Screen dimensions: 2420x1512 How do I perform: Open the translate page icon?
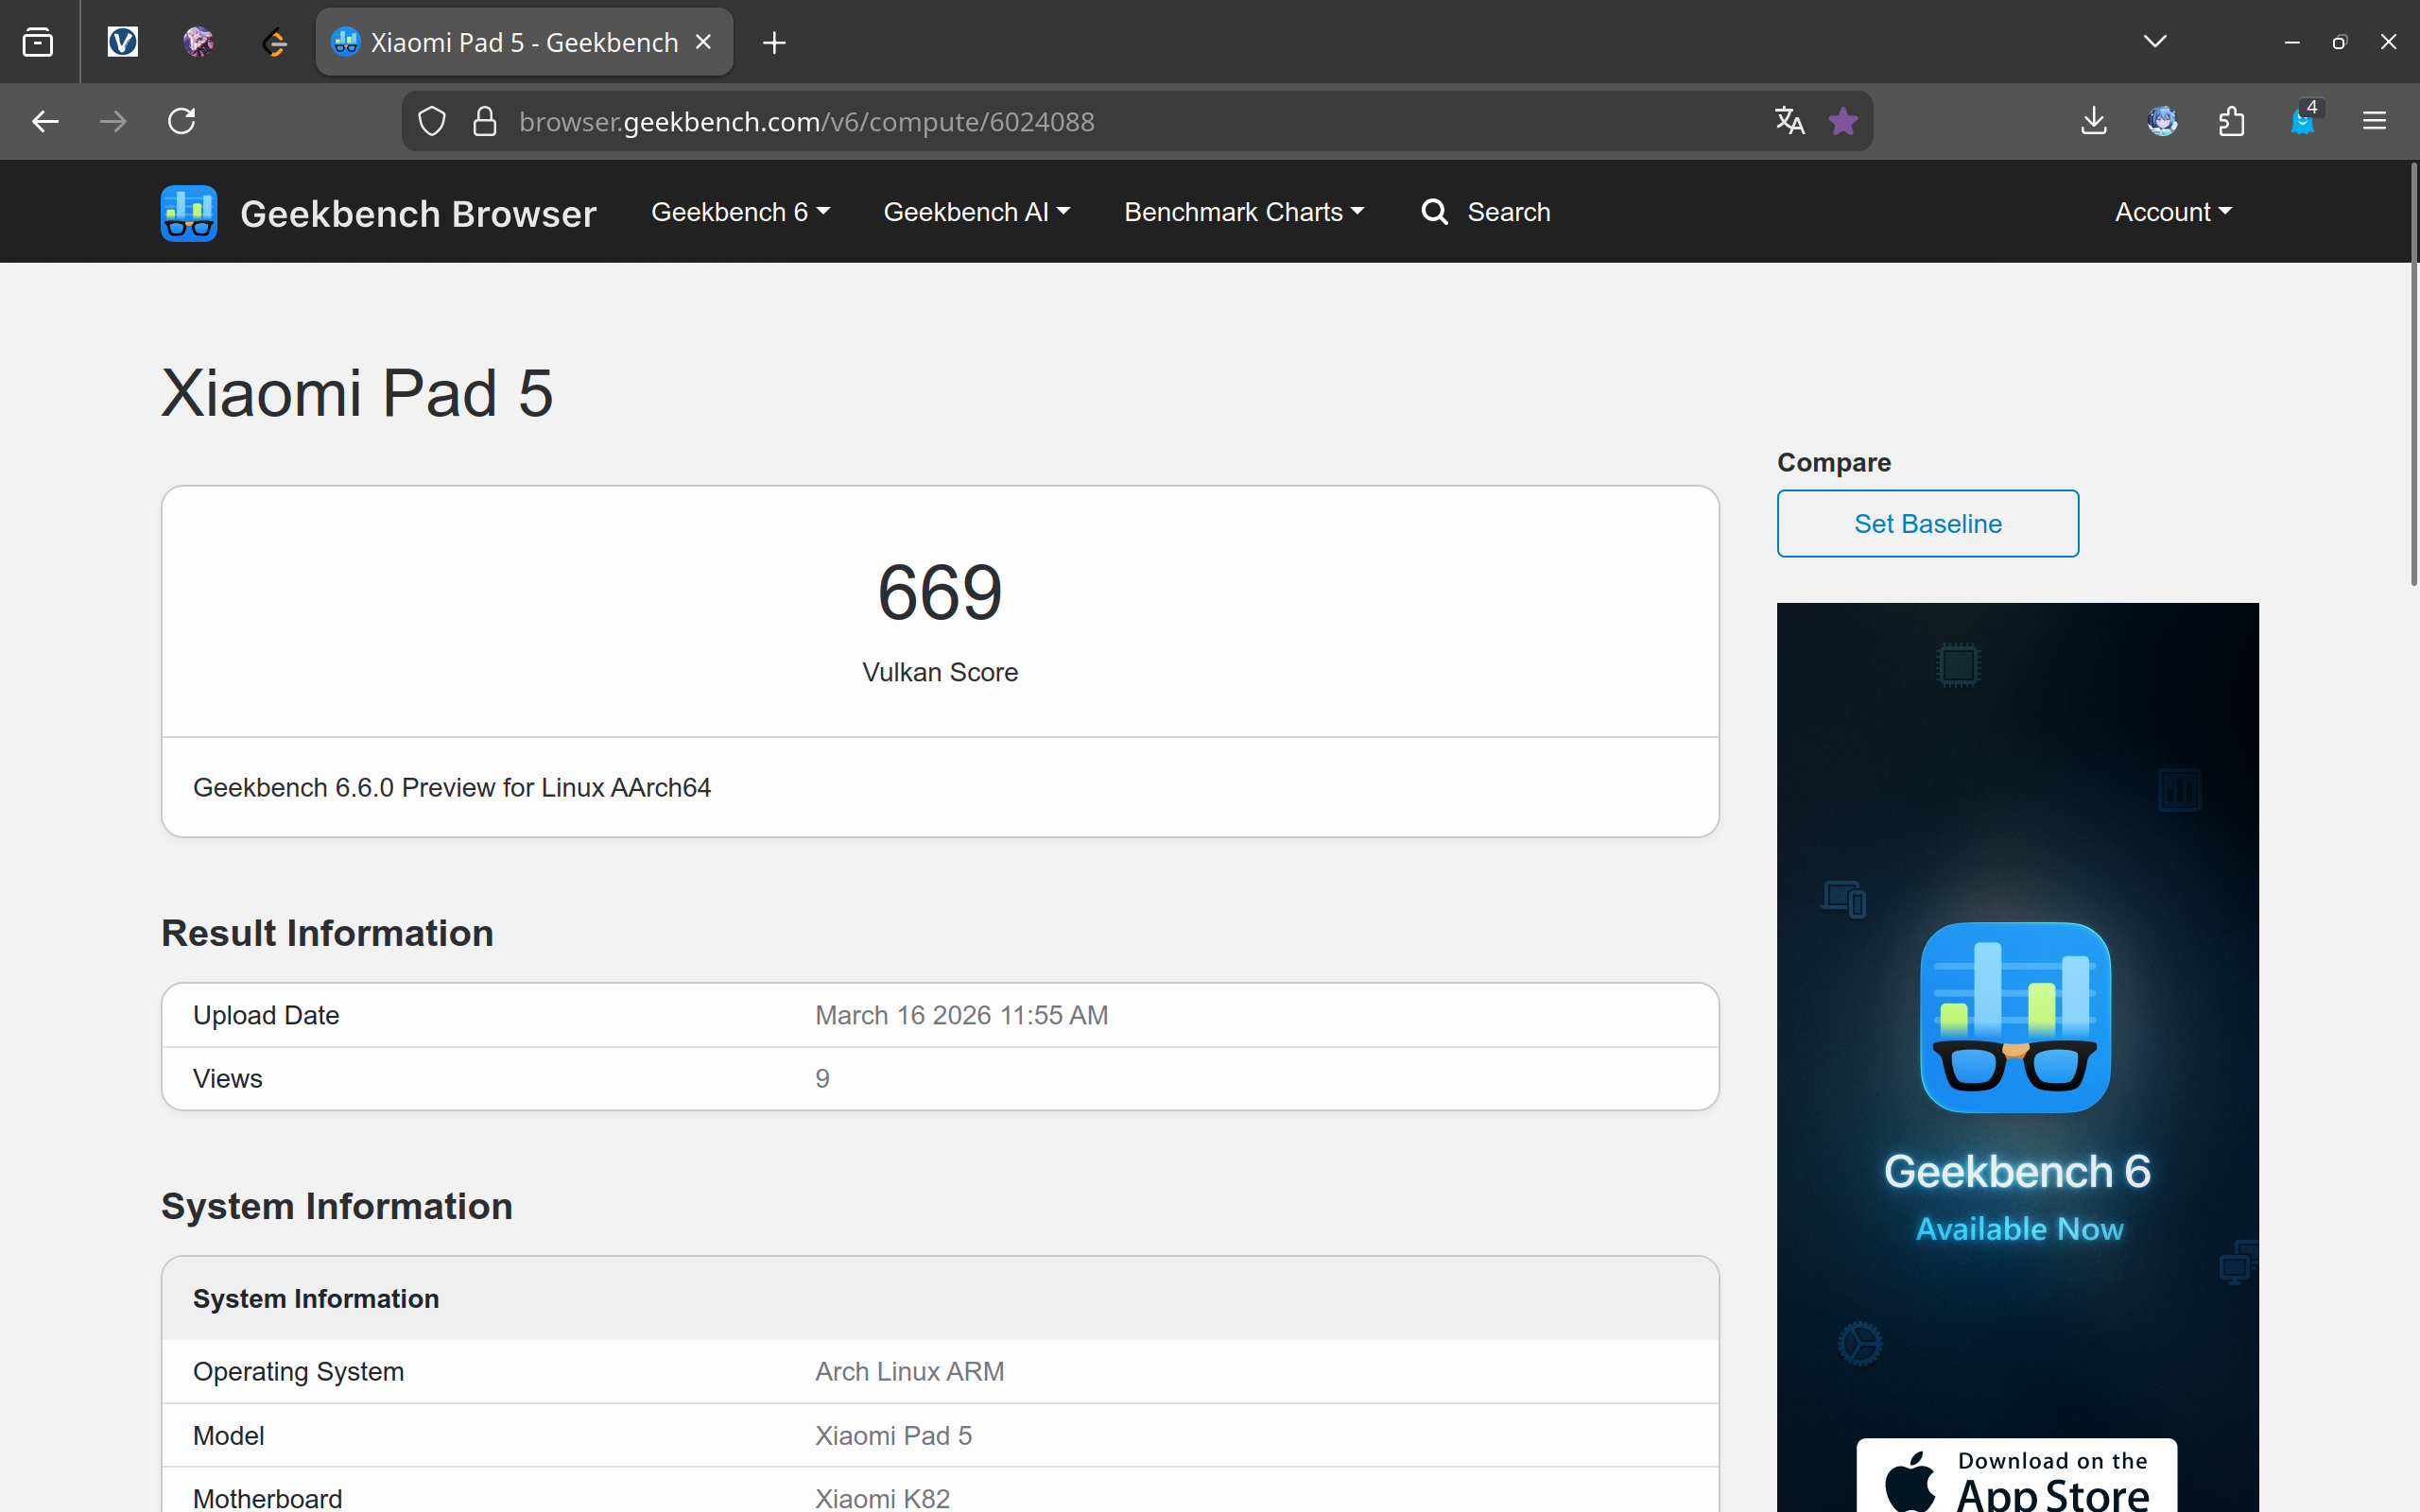coord(1789,122)
